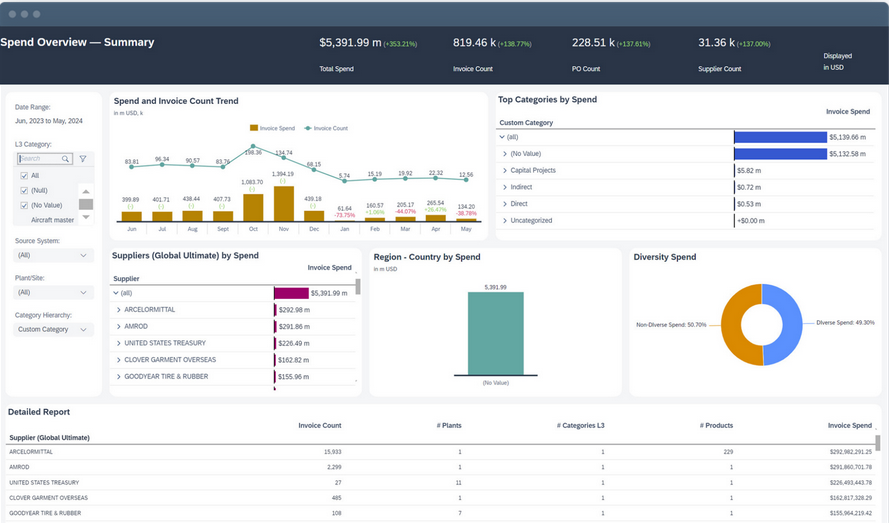Open the Source System dropdown
Viewport: 889px width, 523px height.
55,255
